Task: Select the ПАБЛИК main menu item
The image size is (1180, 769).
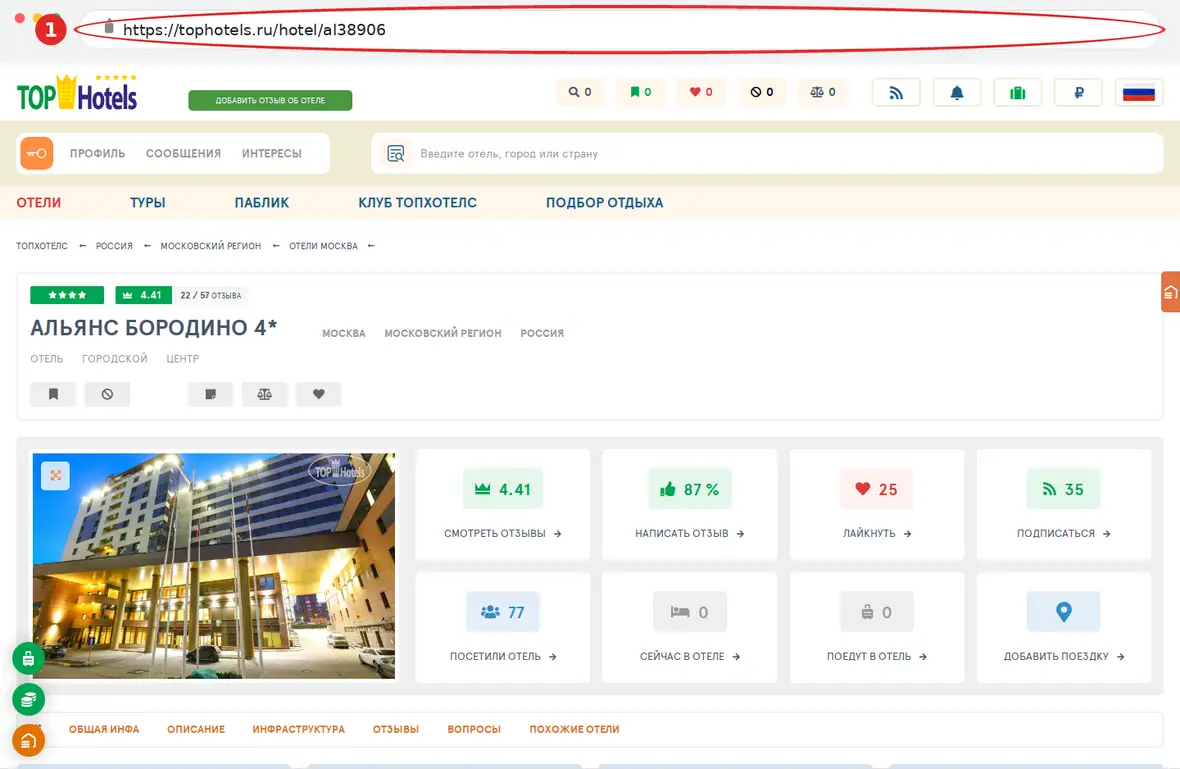Action: click(262, 203)
